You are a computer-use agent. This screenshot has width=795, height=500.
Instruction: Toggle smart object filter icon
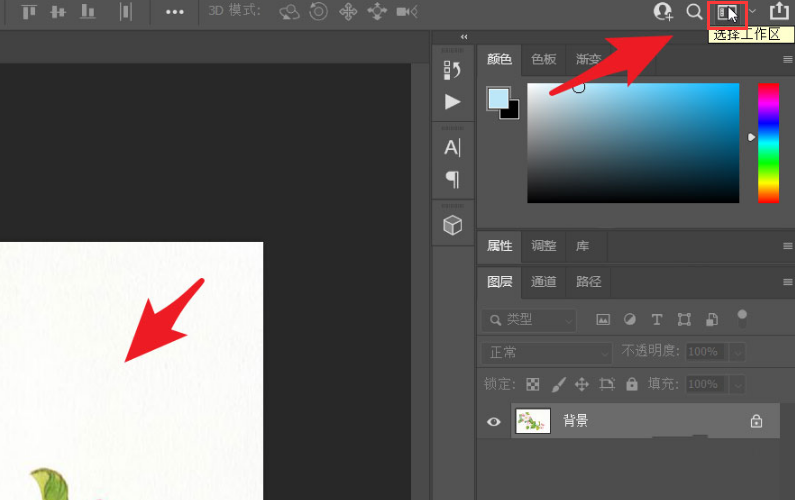point(712,319)
